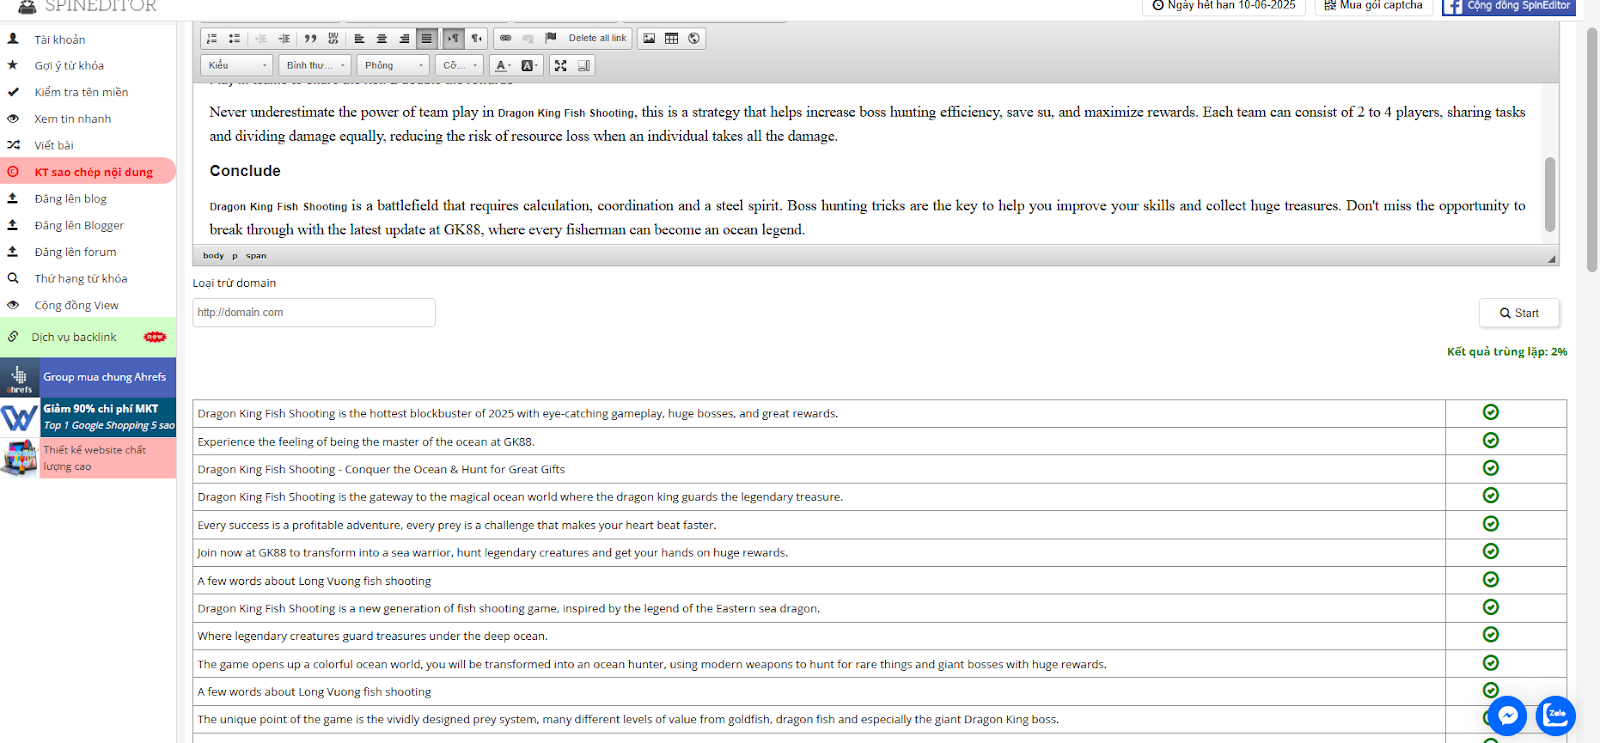
Task: Open the Kiểu style dropdown
Action: (x=237, y=65)
